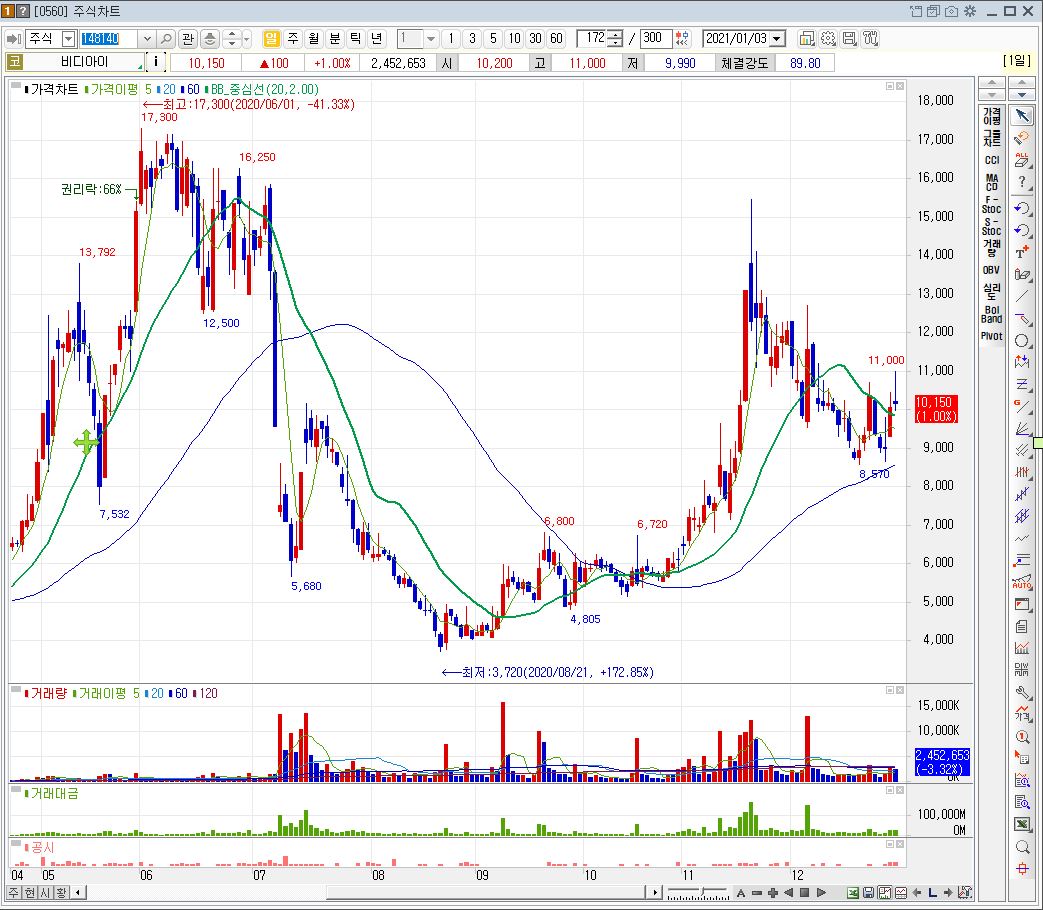Image resolution: width=1043 pixels, height=910 pixels.
Task: Open the question mark help tool
Action: point(1022,182)
